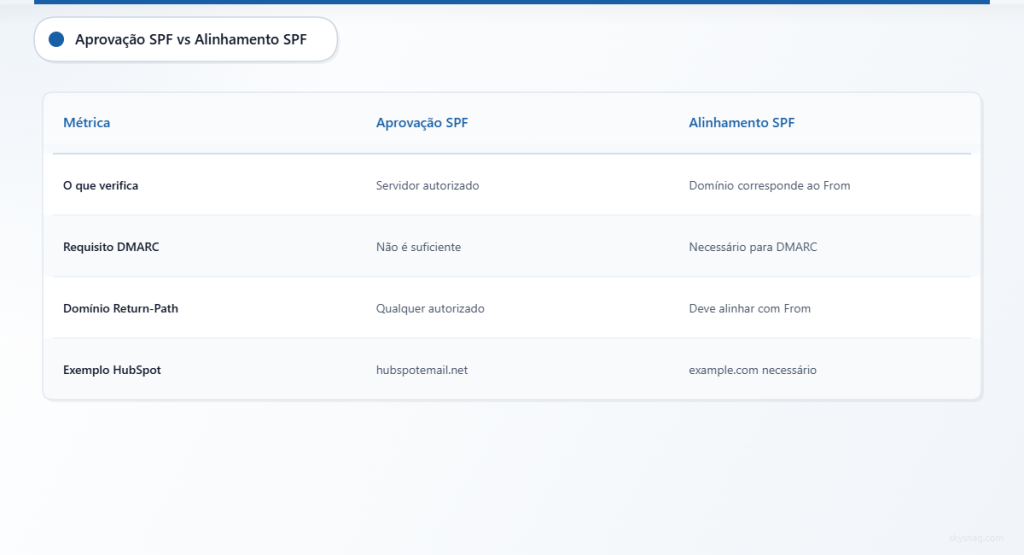This screenshot has height=555, width=1024.
Task: Select the 'Aprovação SPF vs Alinhamento SPF' title pill
Action: click(185, 39)
